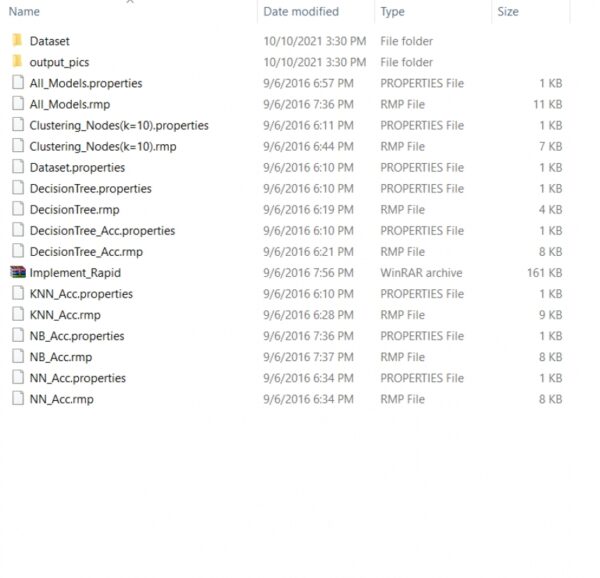Click the Implement_Rapid WinRAR archive icon

point(18,272)
